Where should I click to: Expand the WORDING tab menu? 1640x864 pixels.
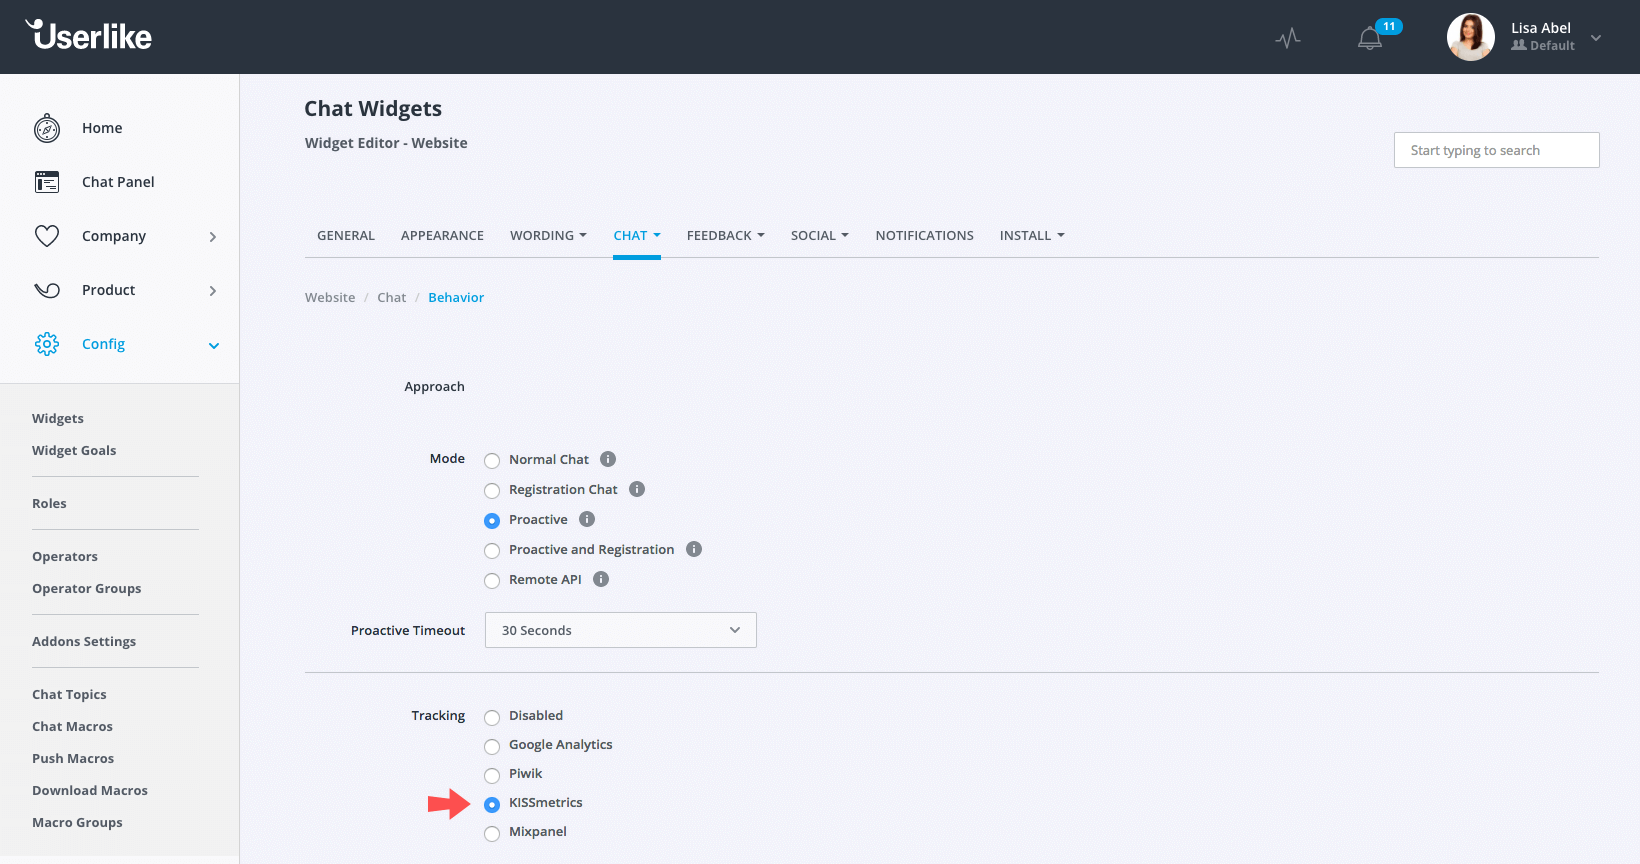pyautogui.click(x=548, y=236)
